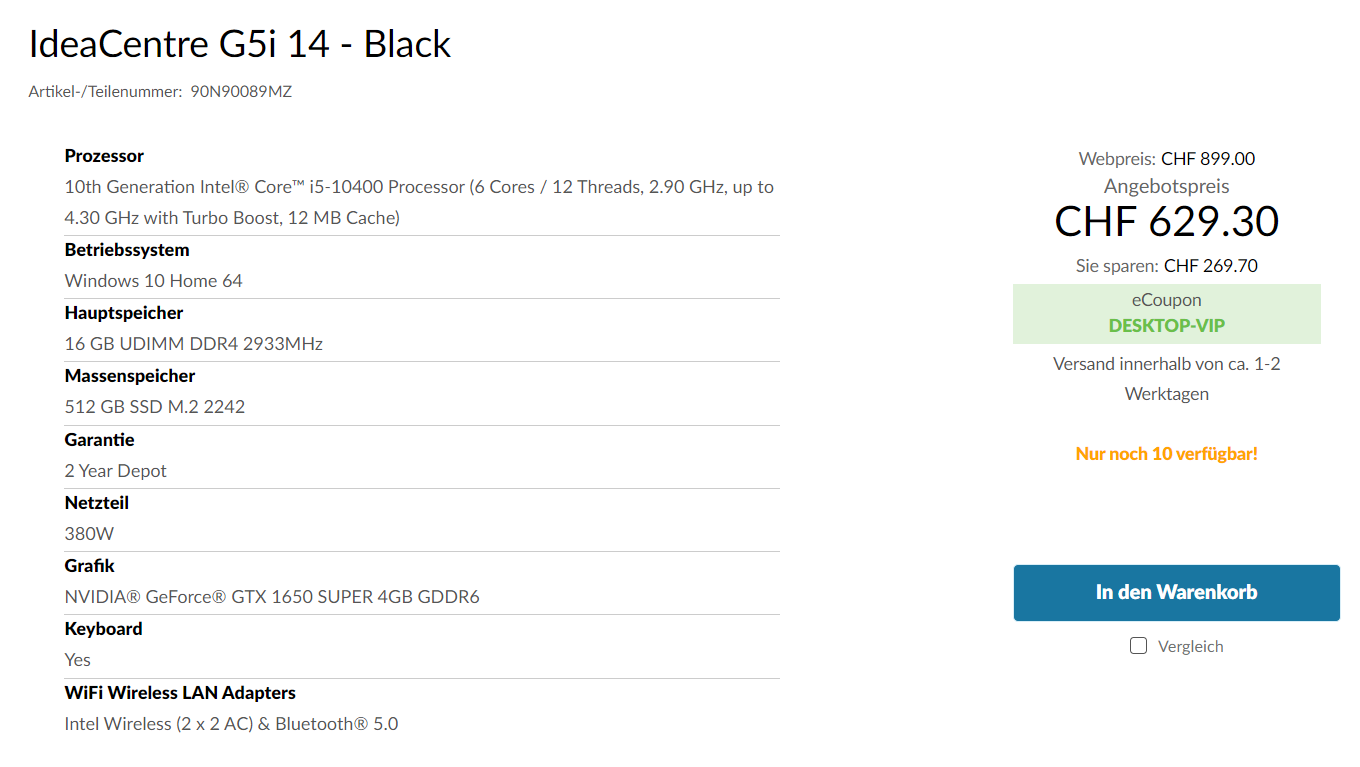Viewport: 1360px width, 767px height.
Task: Click the Windows 10 Home 64 value
Action: click(x=153, y=281)
